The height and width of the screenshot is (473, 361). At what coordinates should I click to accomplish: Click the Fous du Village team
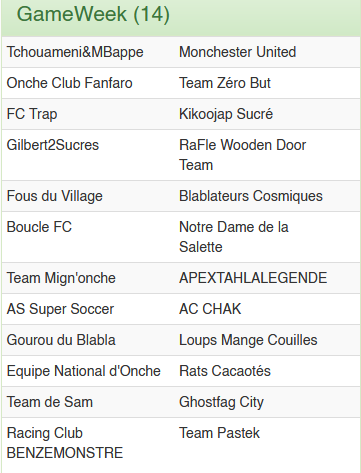[x=55, y=196]
